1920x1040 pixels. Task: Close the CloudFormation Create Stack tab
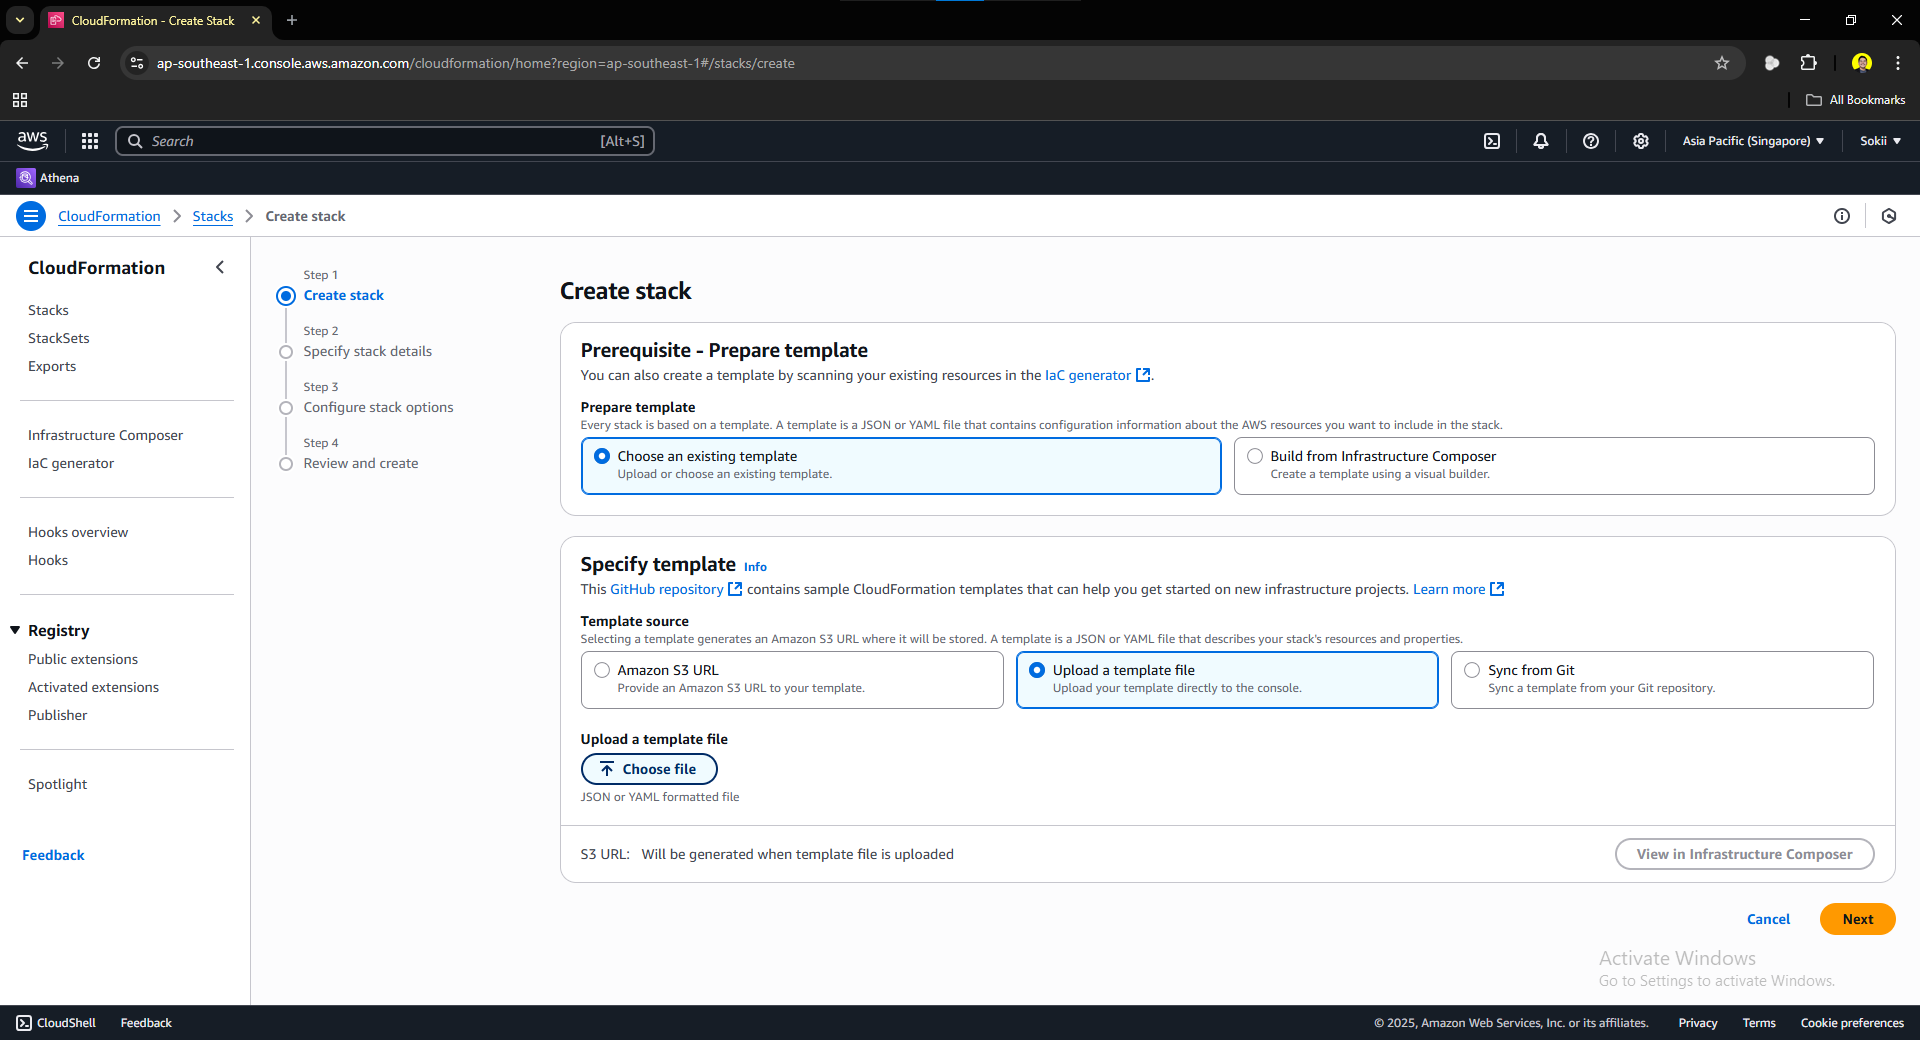coord(256,20)
